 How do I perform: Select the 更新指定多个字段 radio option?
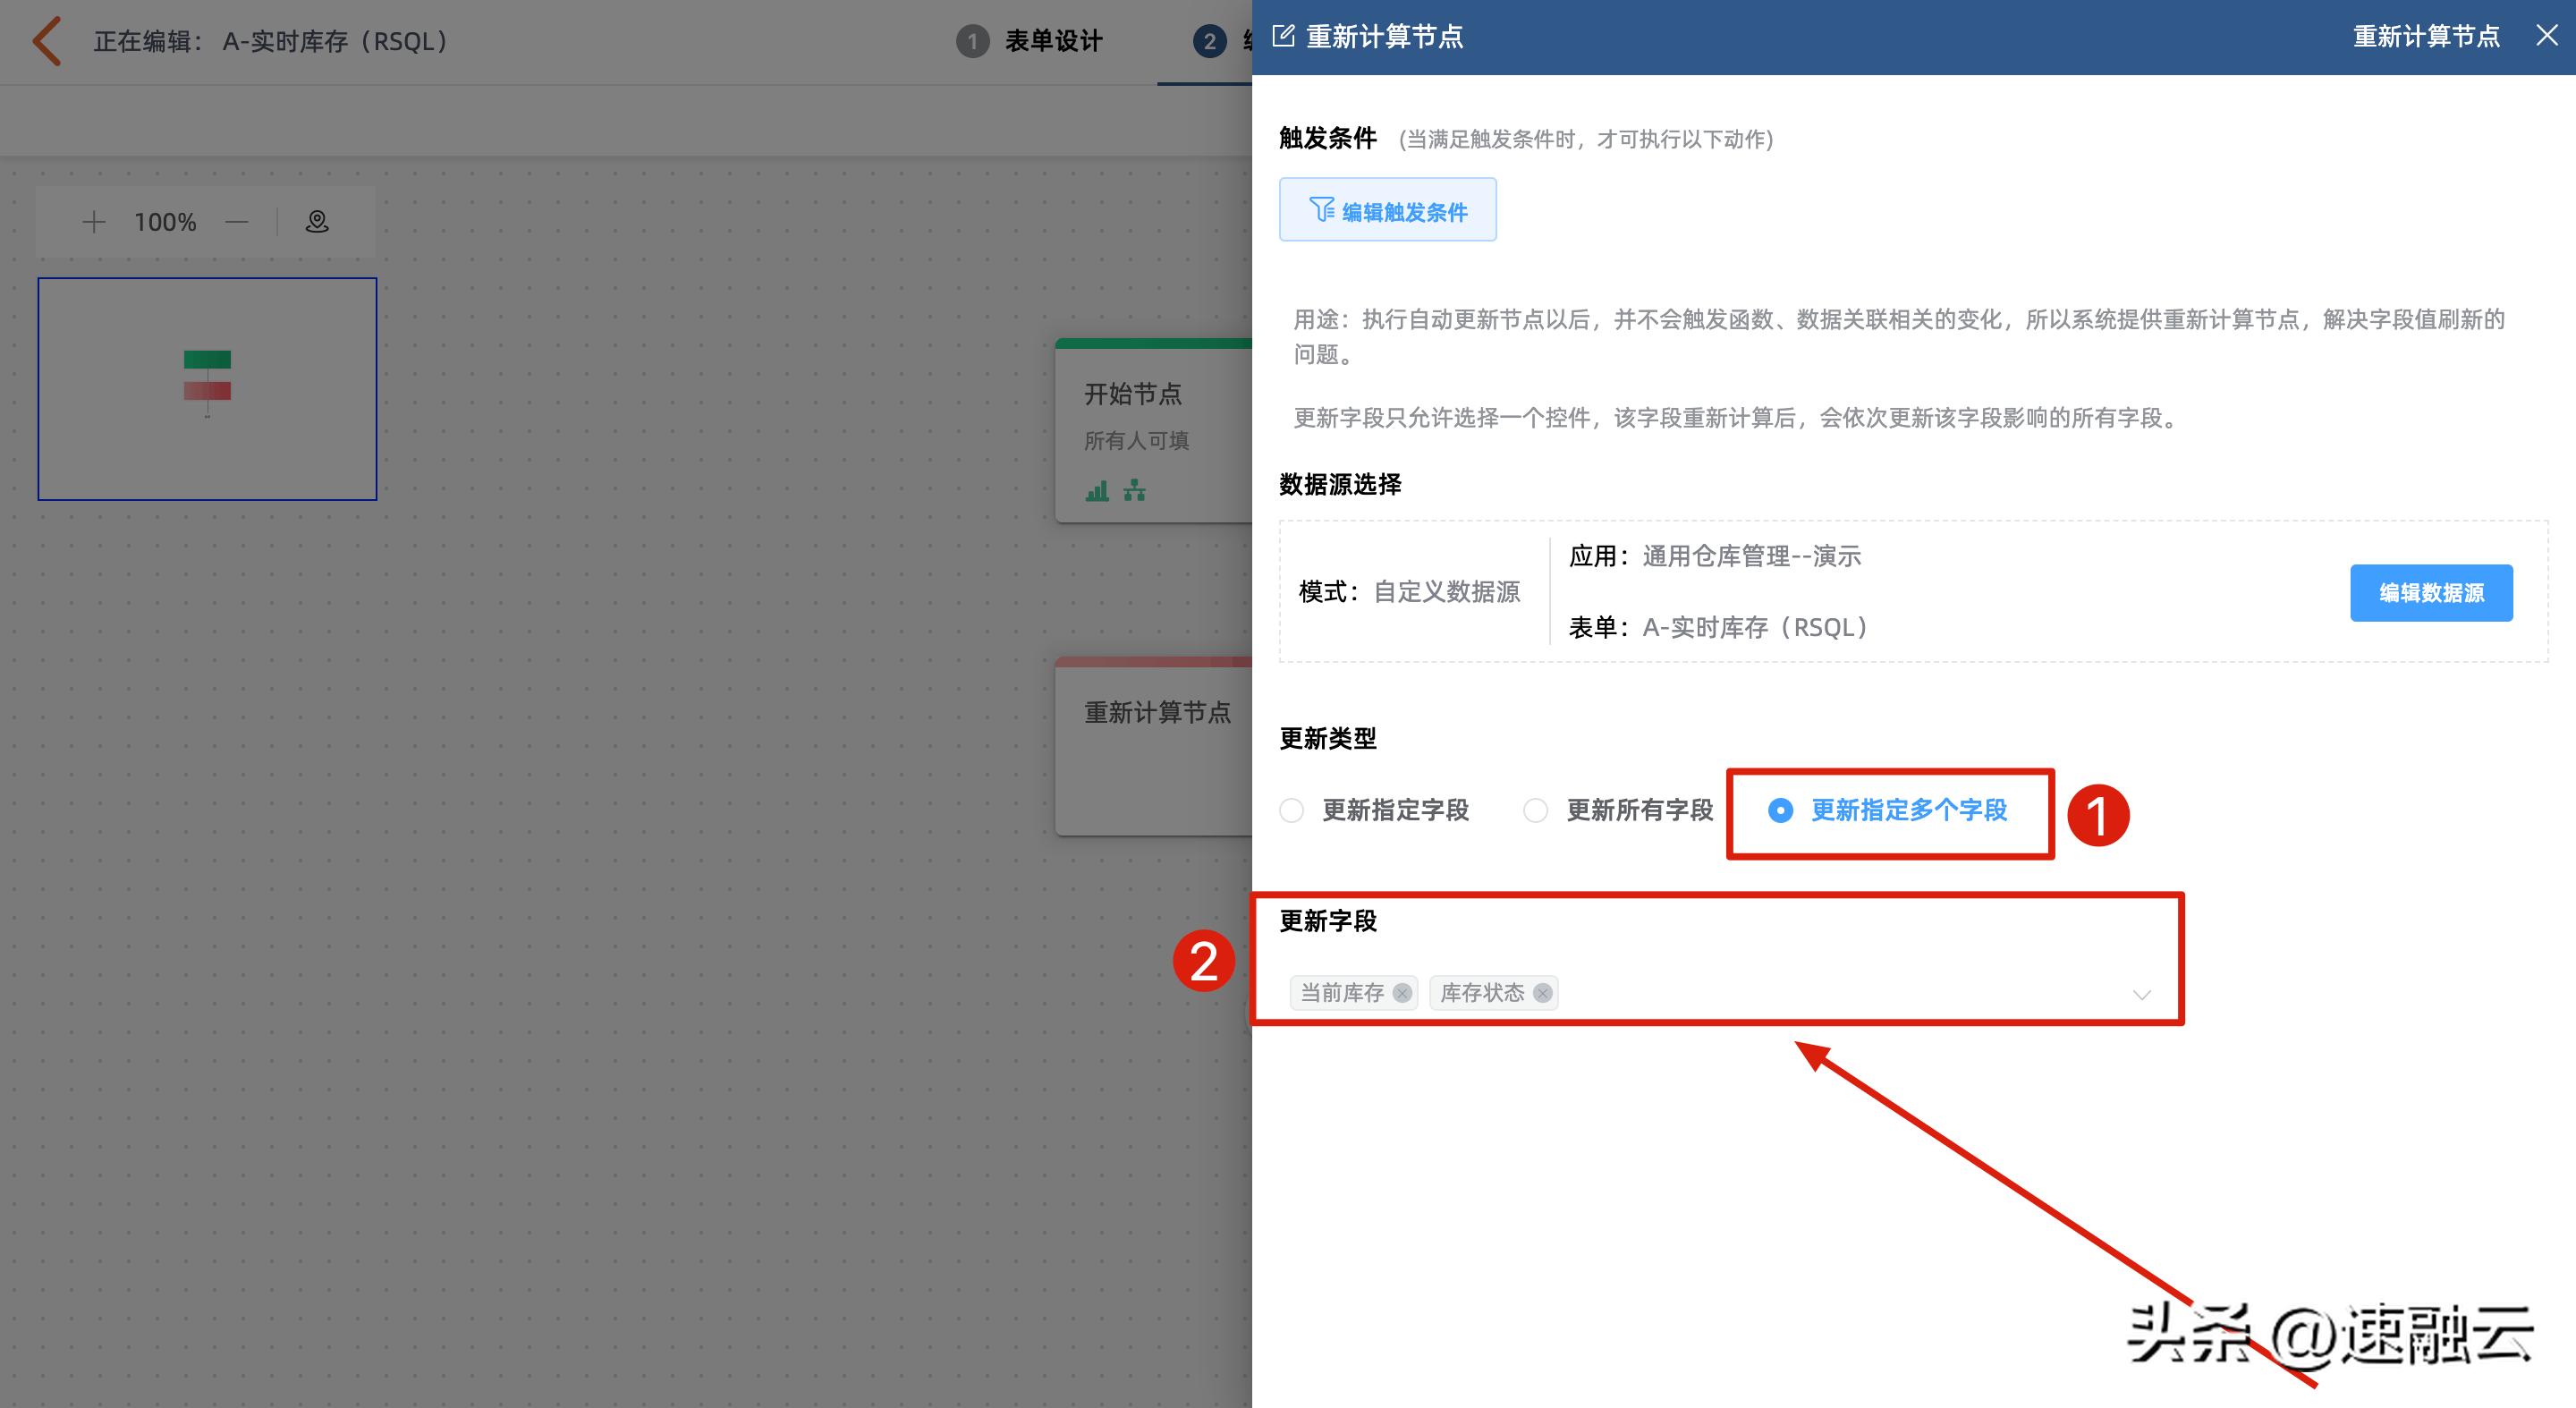click(1782, 812)
